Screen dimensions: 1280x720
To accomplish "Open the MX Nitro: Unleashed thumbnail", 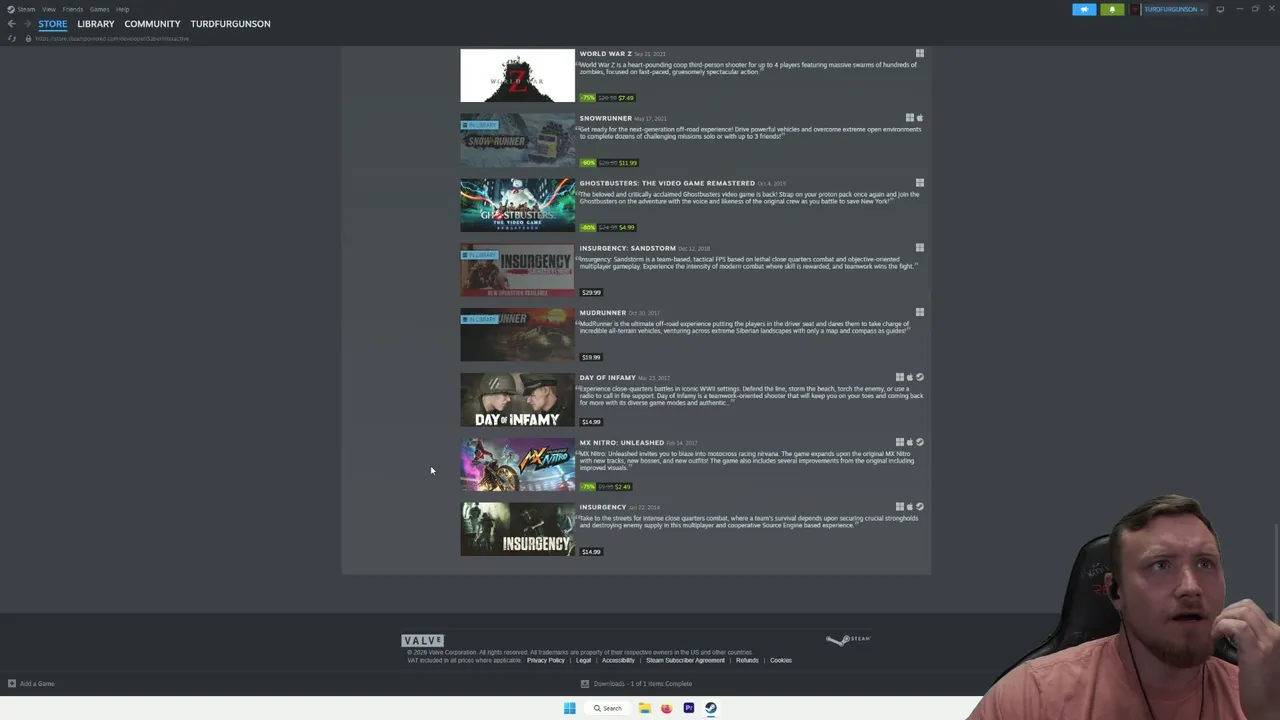I will pyautogui.click(x=517, y=464).
